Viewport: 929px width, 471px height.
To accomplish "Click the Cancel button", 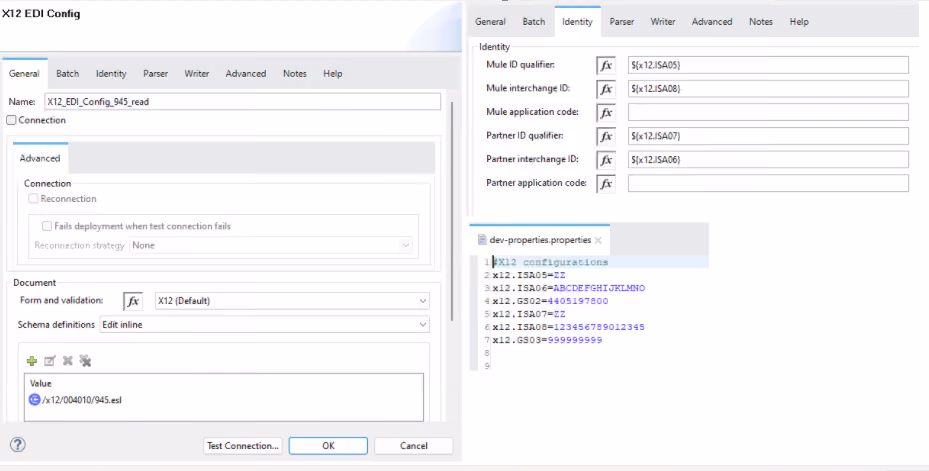I will tap(414, 446).
